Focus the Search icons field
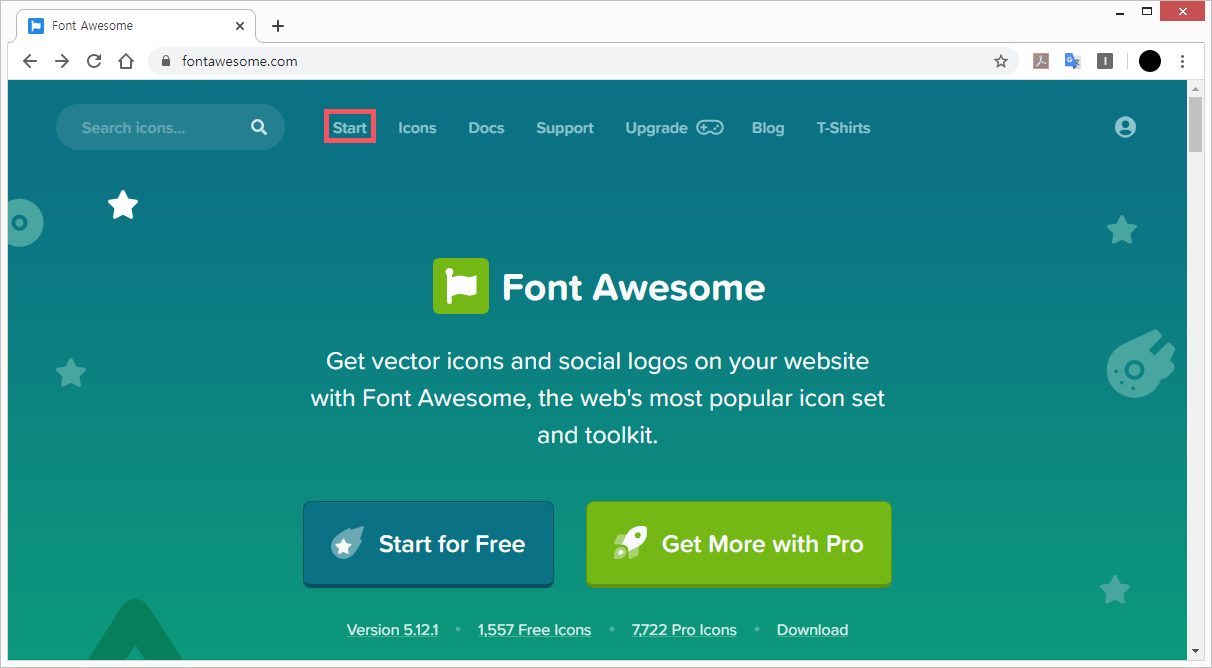The image size is (1212, 668). (x=170, y=127)
